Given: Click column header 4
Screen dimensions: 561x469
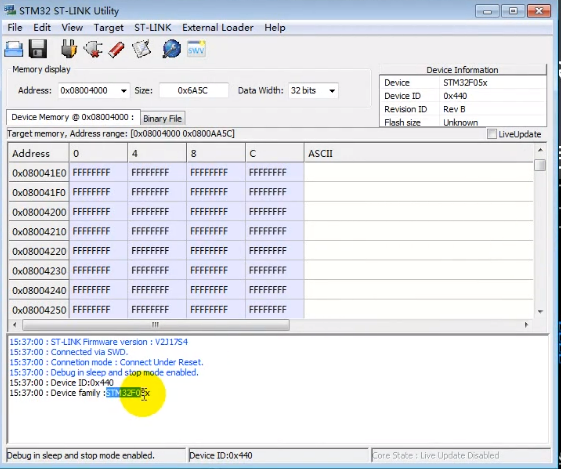Looking at the screenshot, I should pos(157,153).
